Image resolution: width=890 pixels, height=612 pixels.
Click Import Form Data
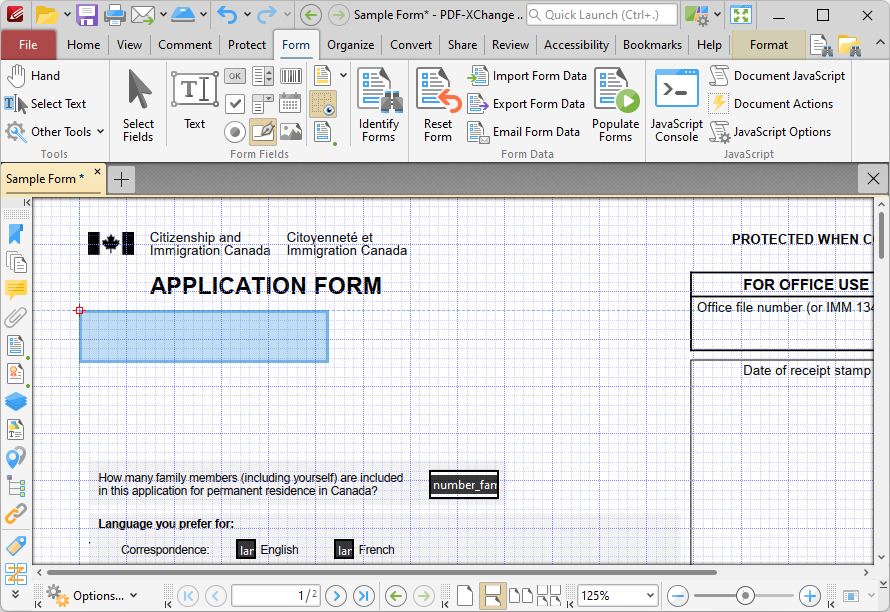click(527, 76)
